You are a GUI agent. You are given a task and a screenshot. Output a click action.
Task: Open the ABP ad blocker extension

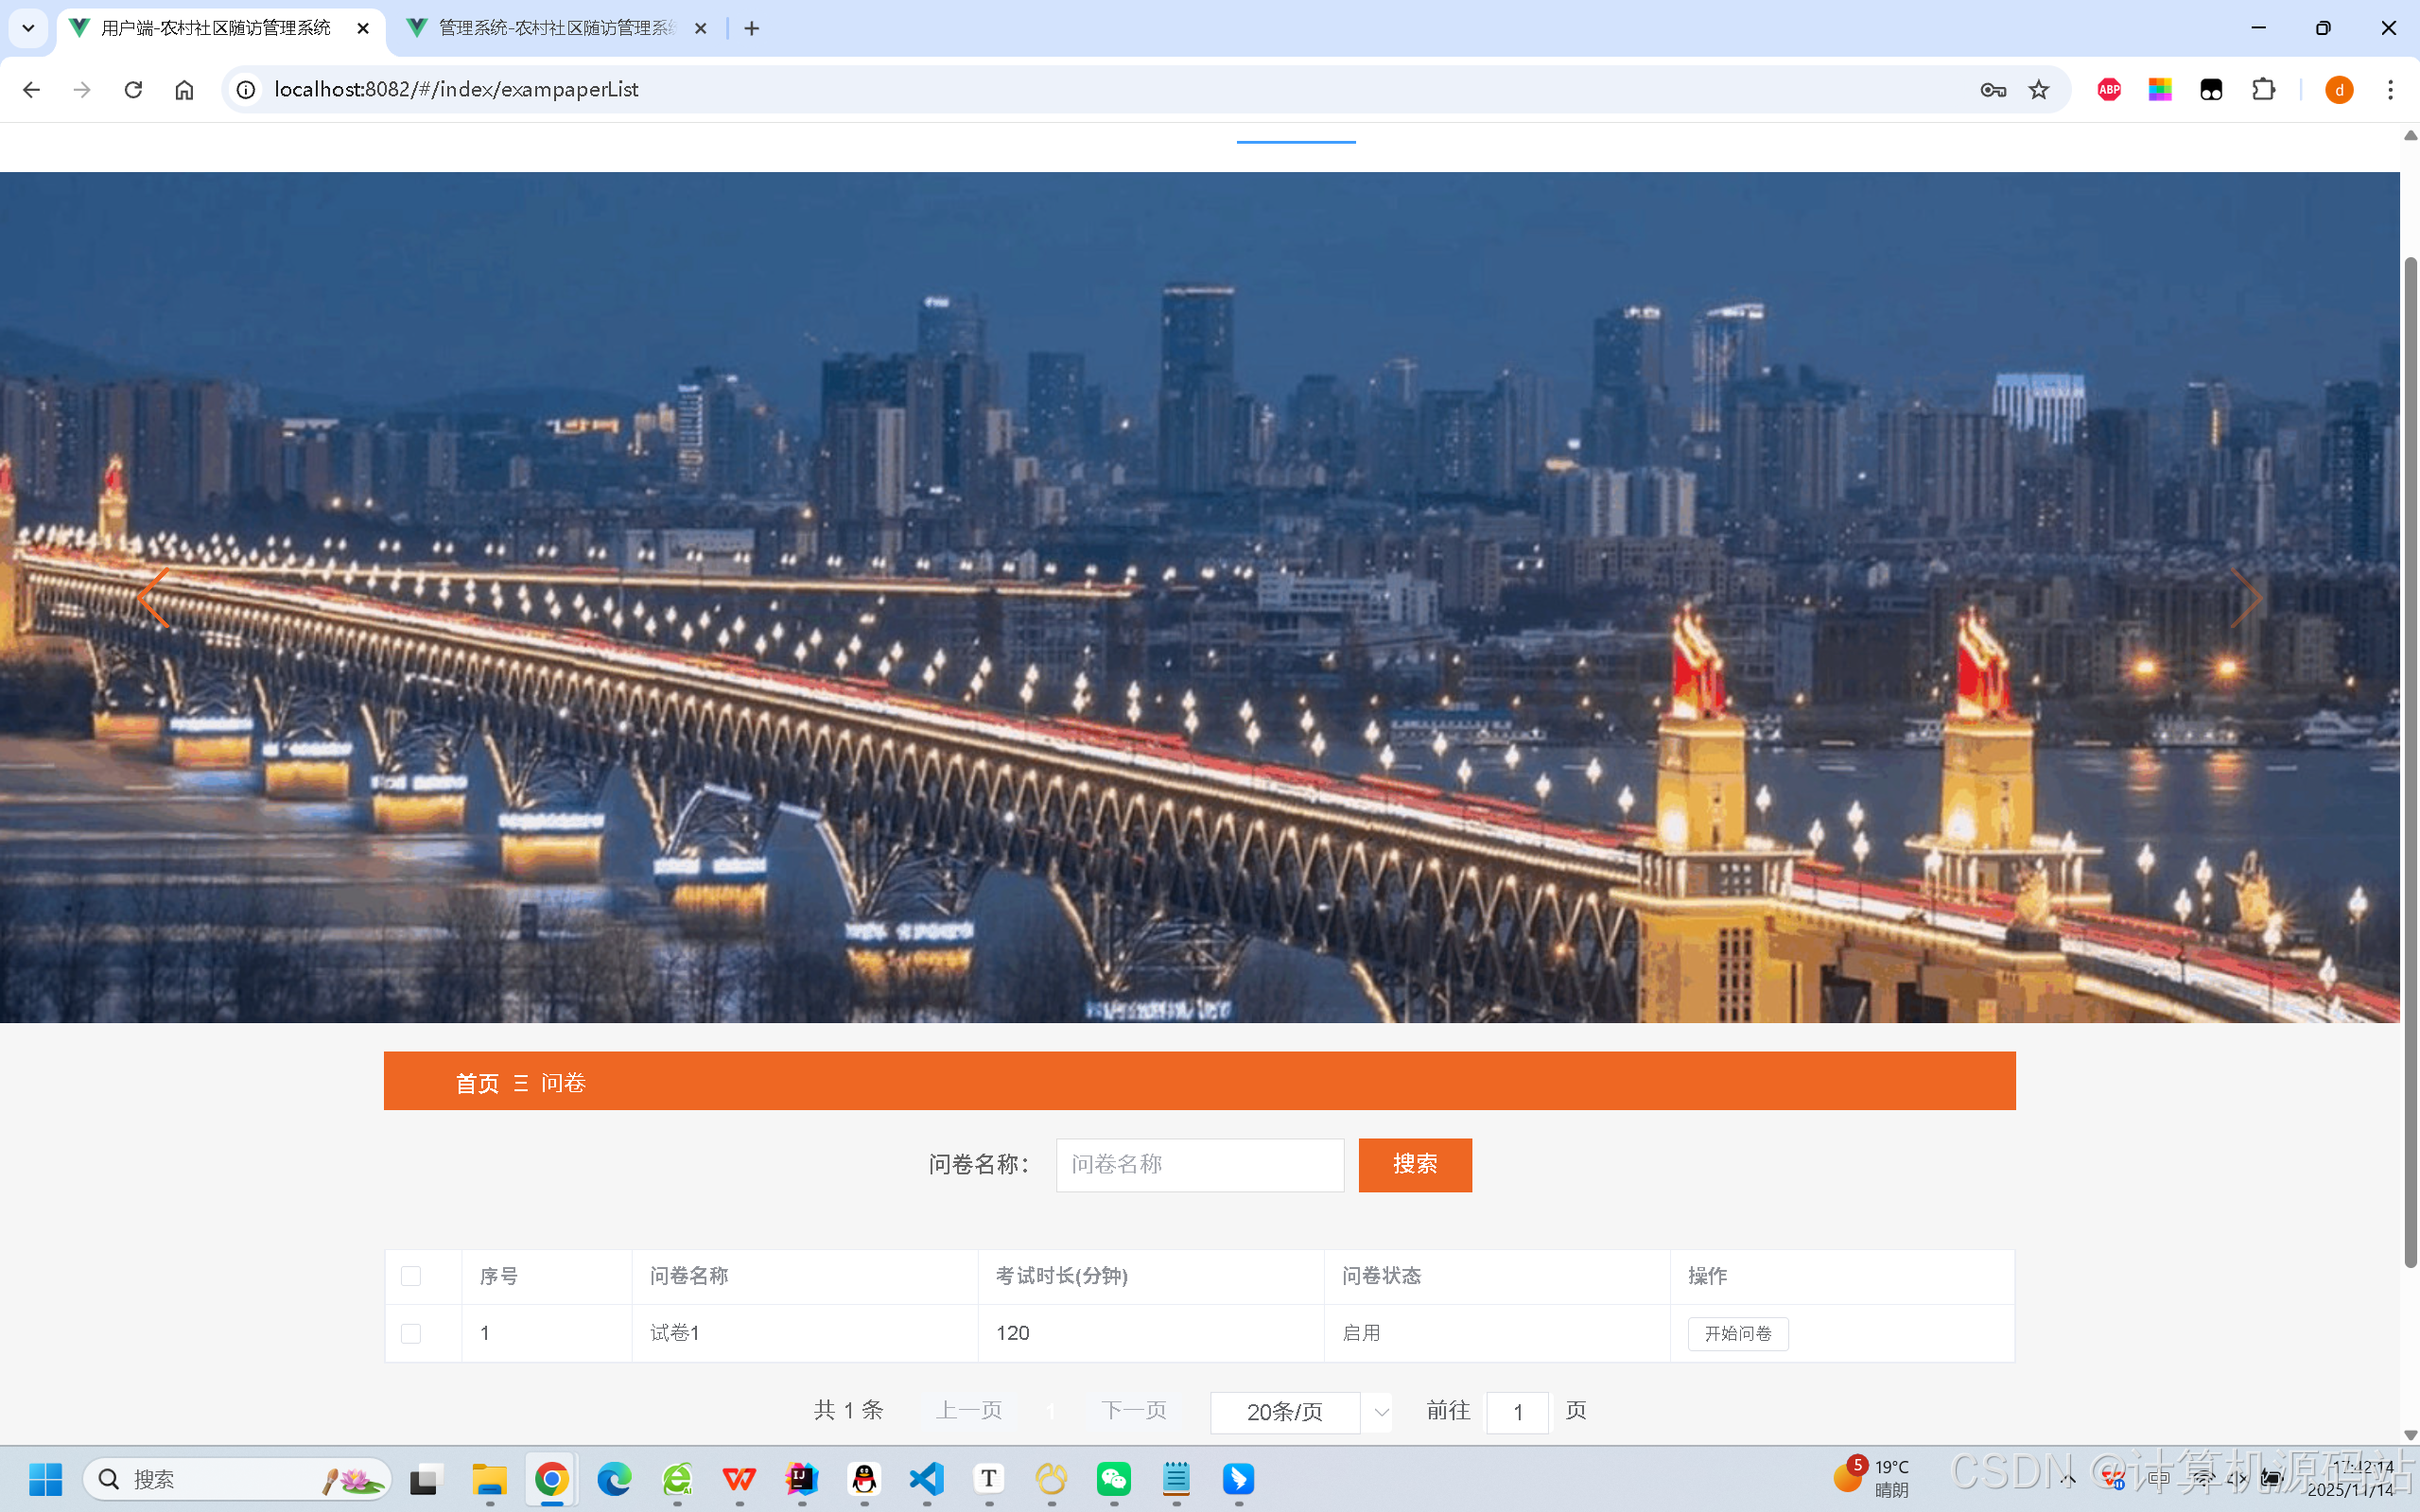click(2109, 90)
